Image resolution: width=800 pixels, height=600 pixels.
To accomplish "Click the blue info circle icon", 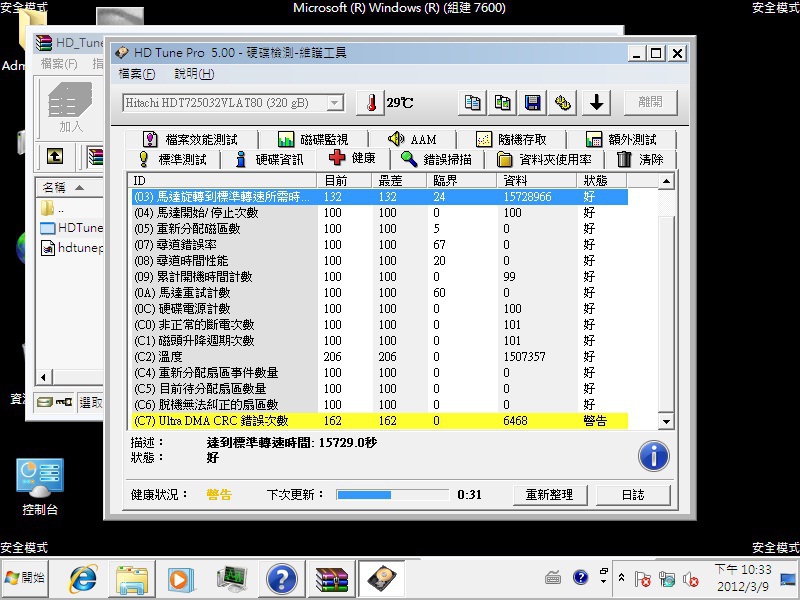I will tap(654, 456).
